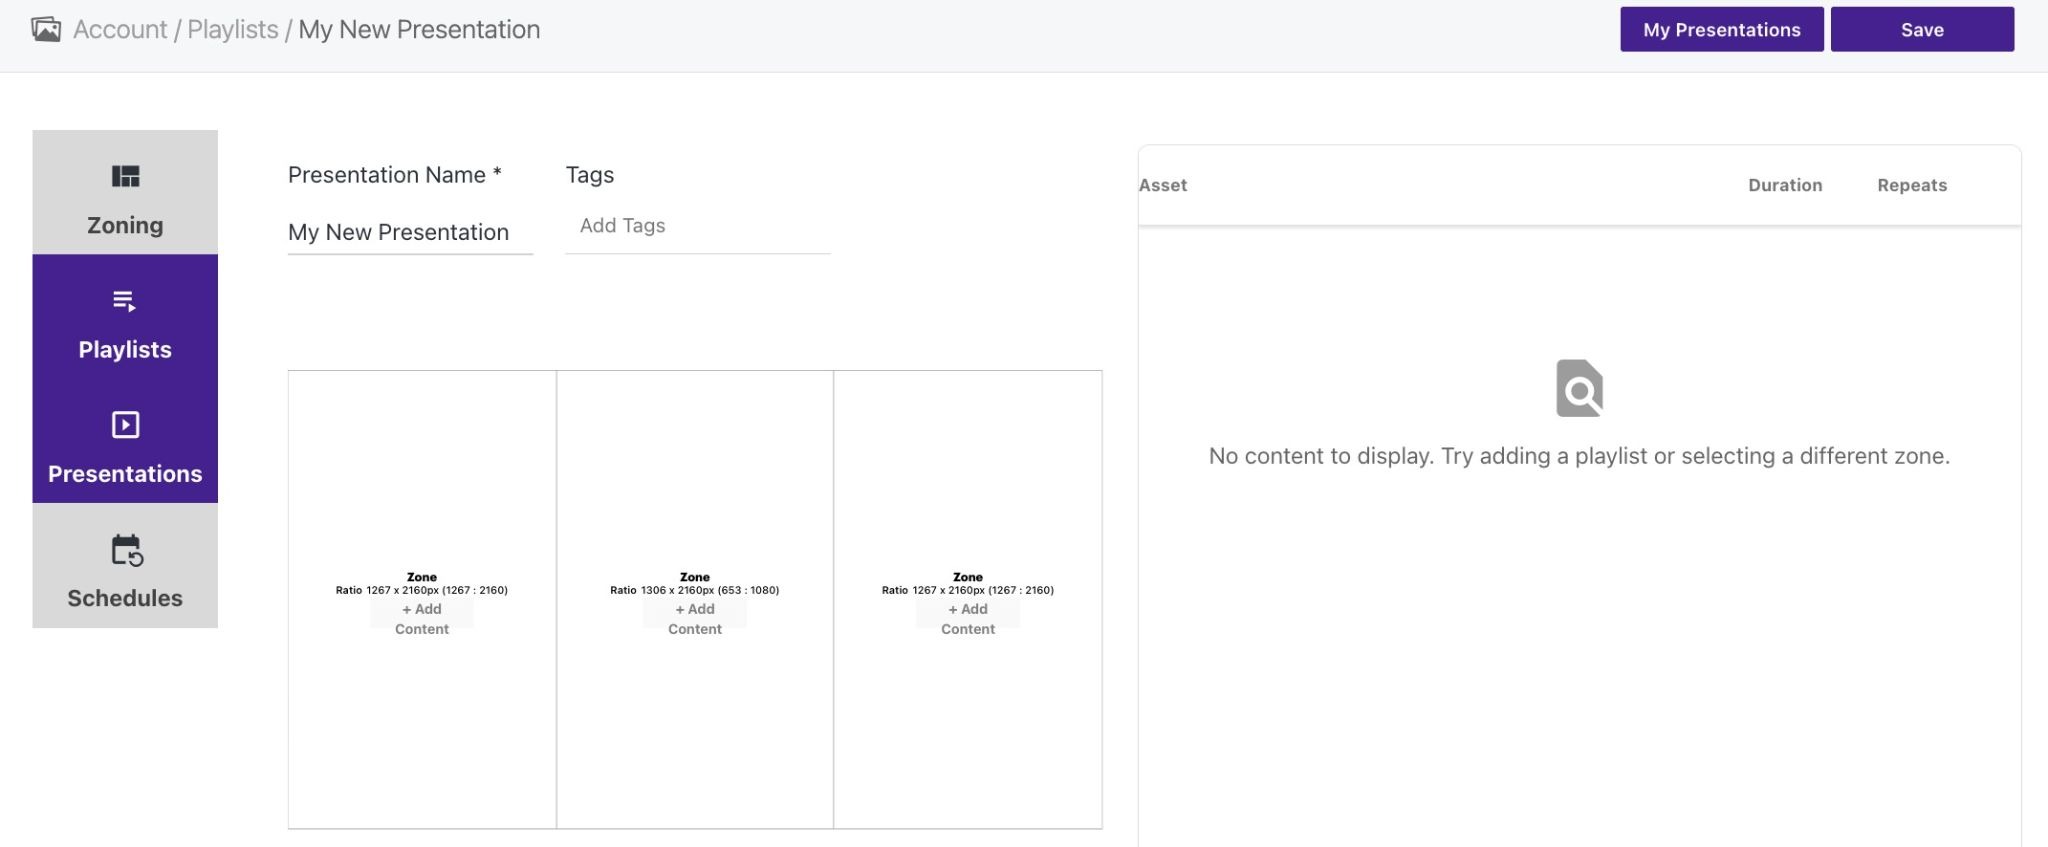The width and height of the screenshot is (2048, 847).
Task: Focus the Add Tags input
Action: click(x=698, y=226)
